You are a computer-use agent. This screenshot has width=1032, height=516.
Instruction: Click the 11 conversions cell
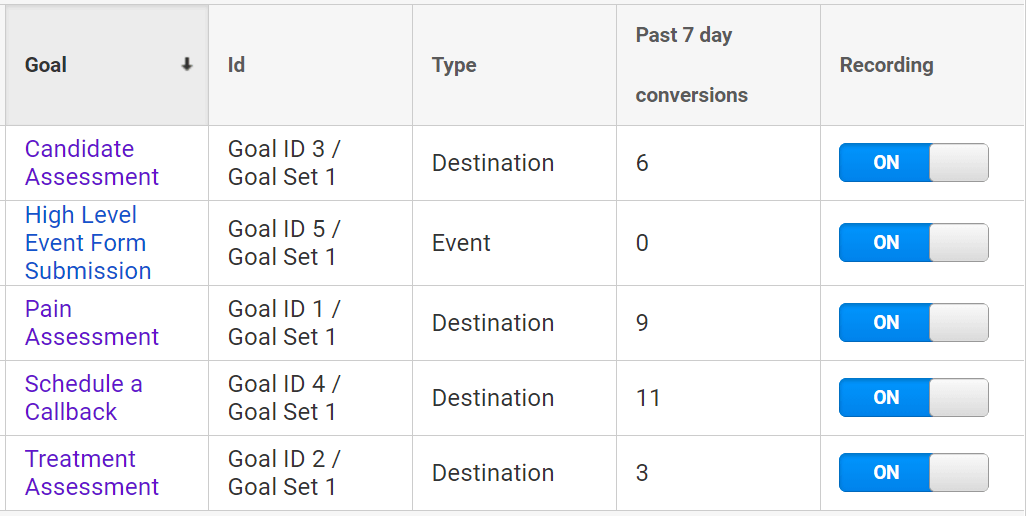click(x=719, y=398)
